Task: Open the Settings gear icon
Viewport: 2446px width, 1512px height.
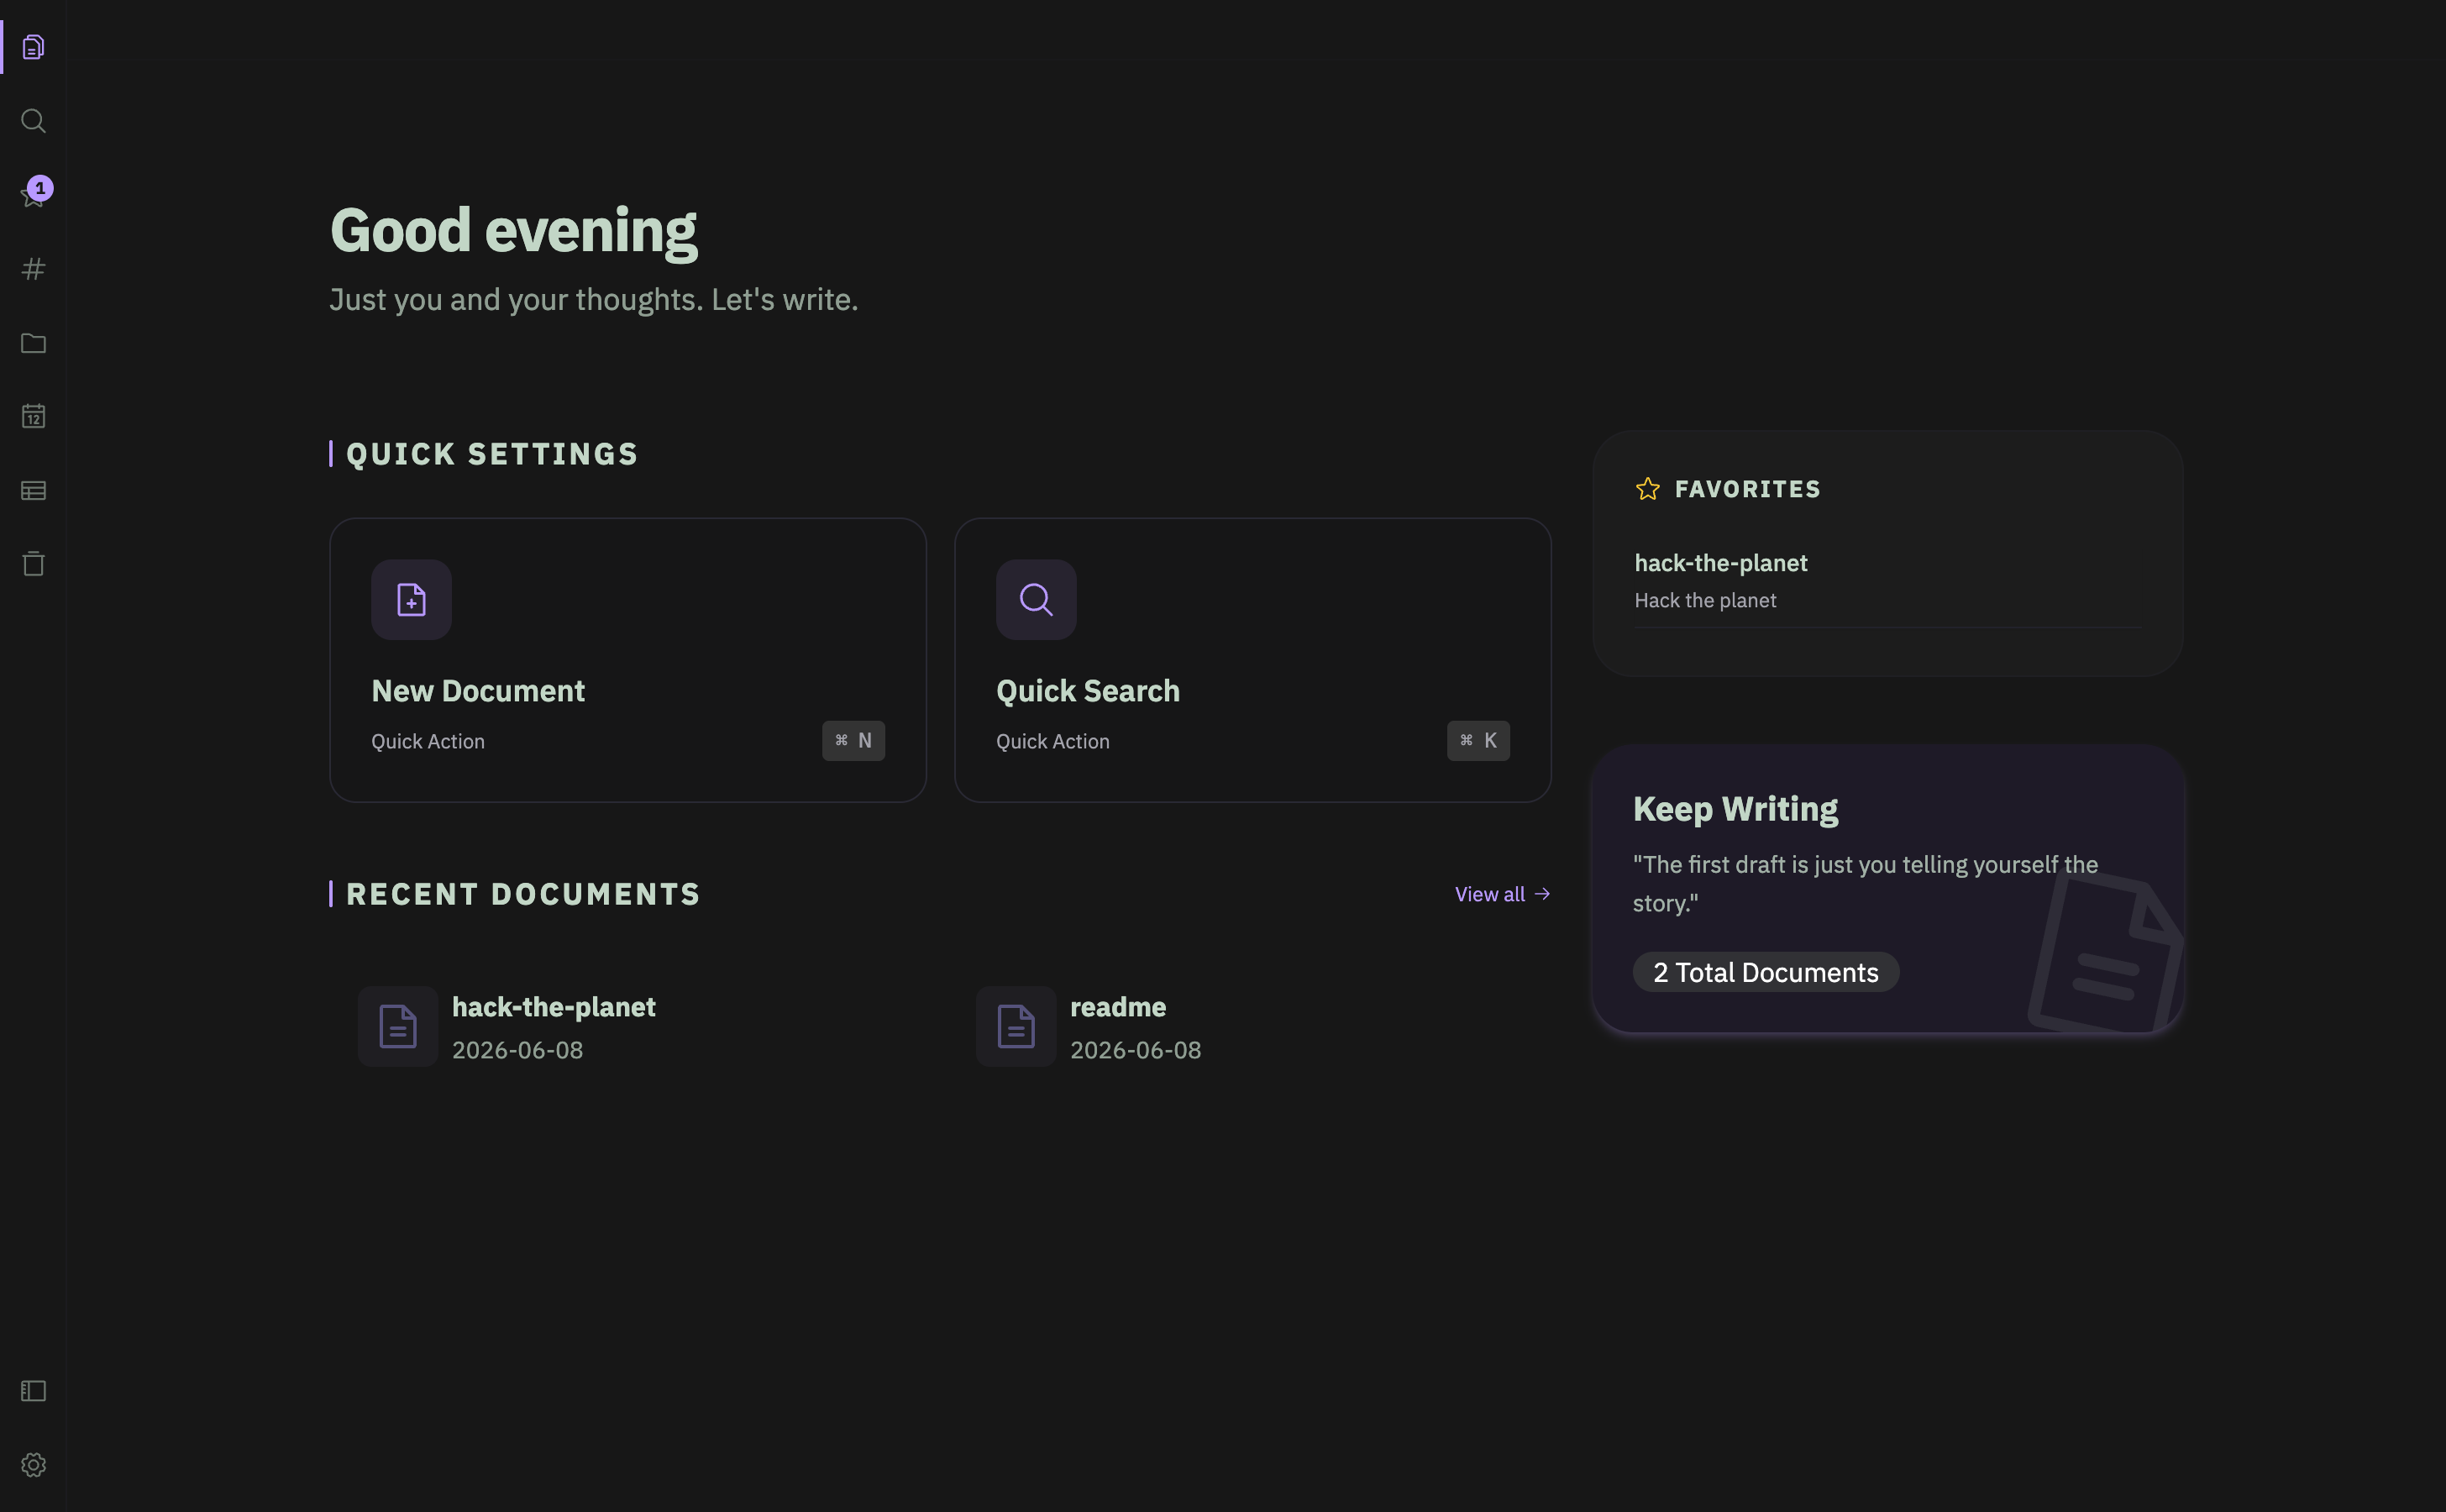Action: pyautogui.click(x=33, y=1465)
